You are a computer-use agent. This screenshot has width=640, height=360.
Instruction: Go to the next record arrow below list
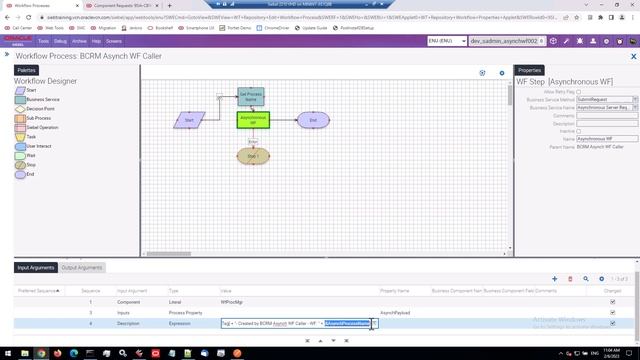(333, 340)
